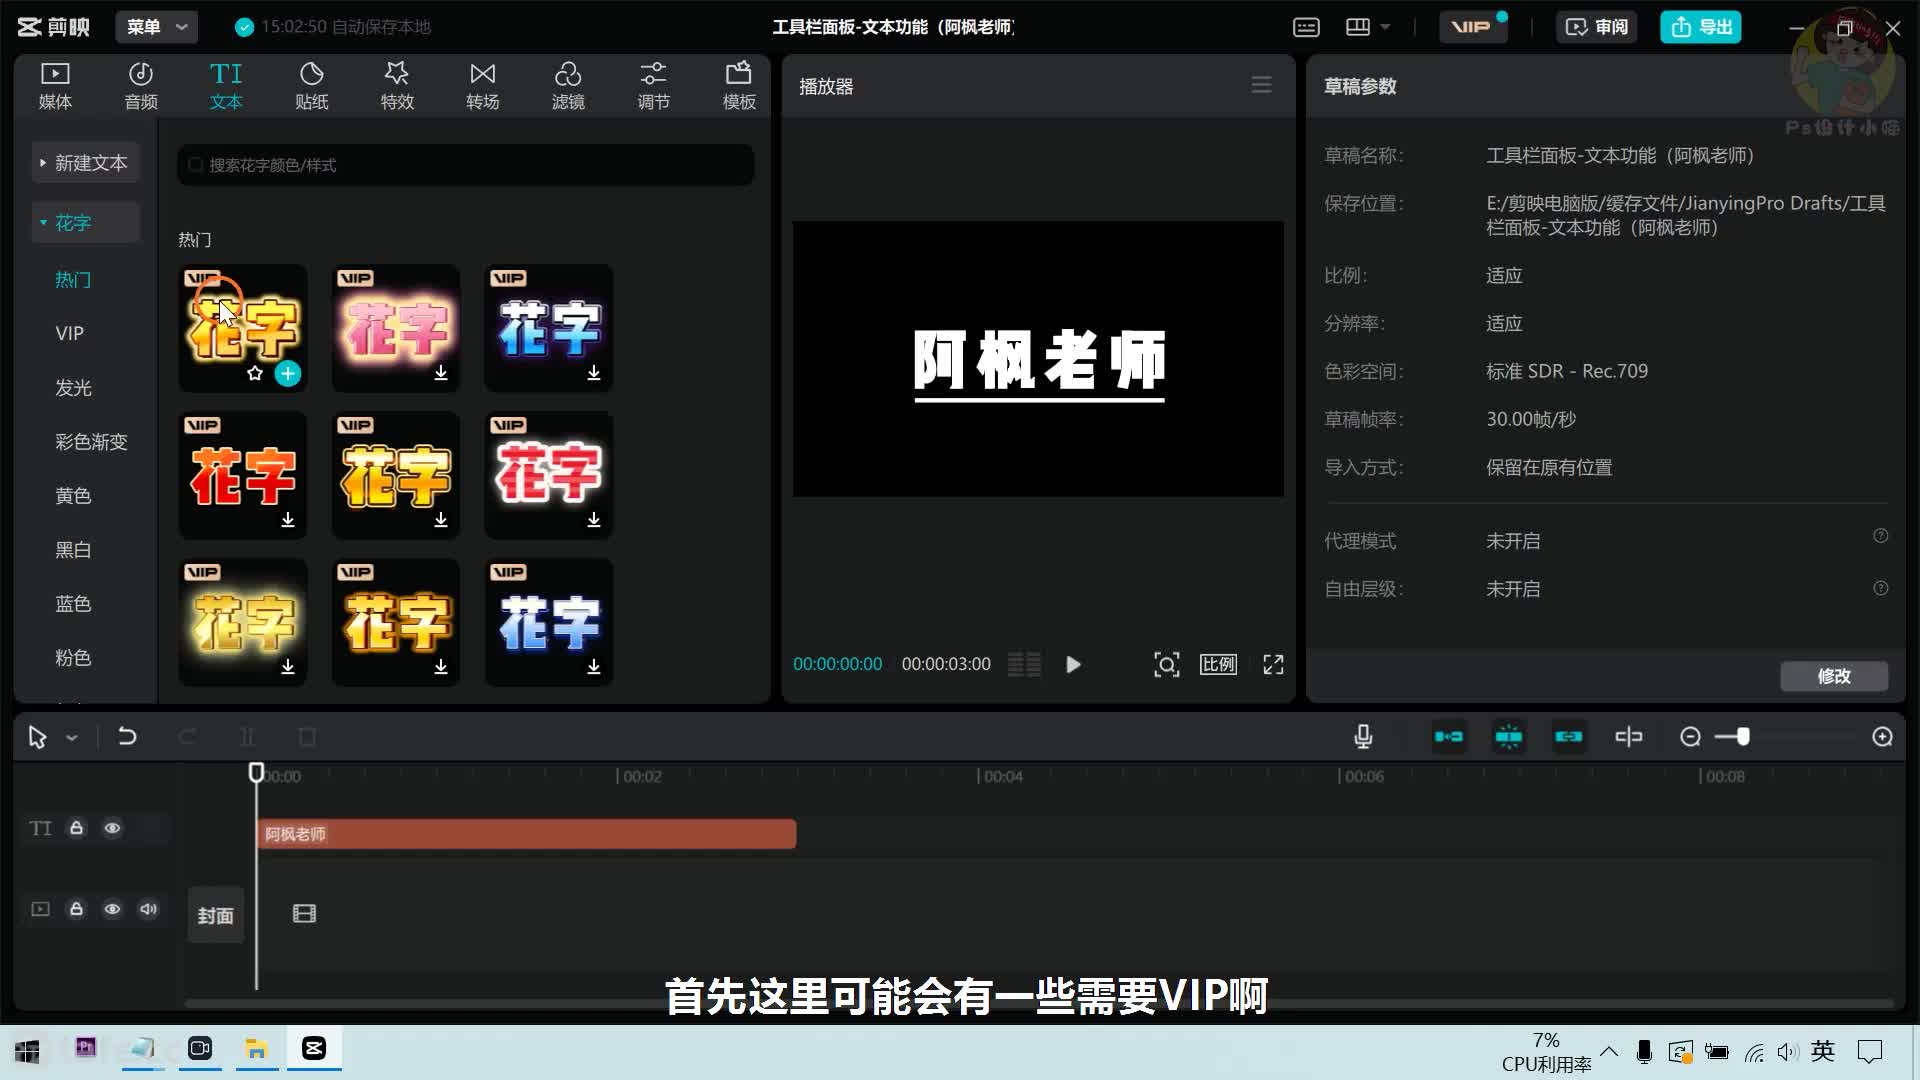This screenshot has height=1080, width=1920.
Task: Select the 黑白 black-white category
Action: click(73, 549)
